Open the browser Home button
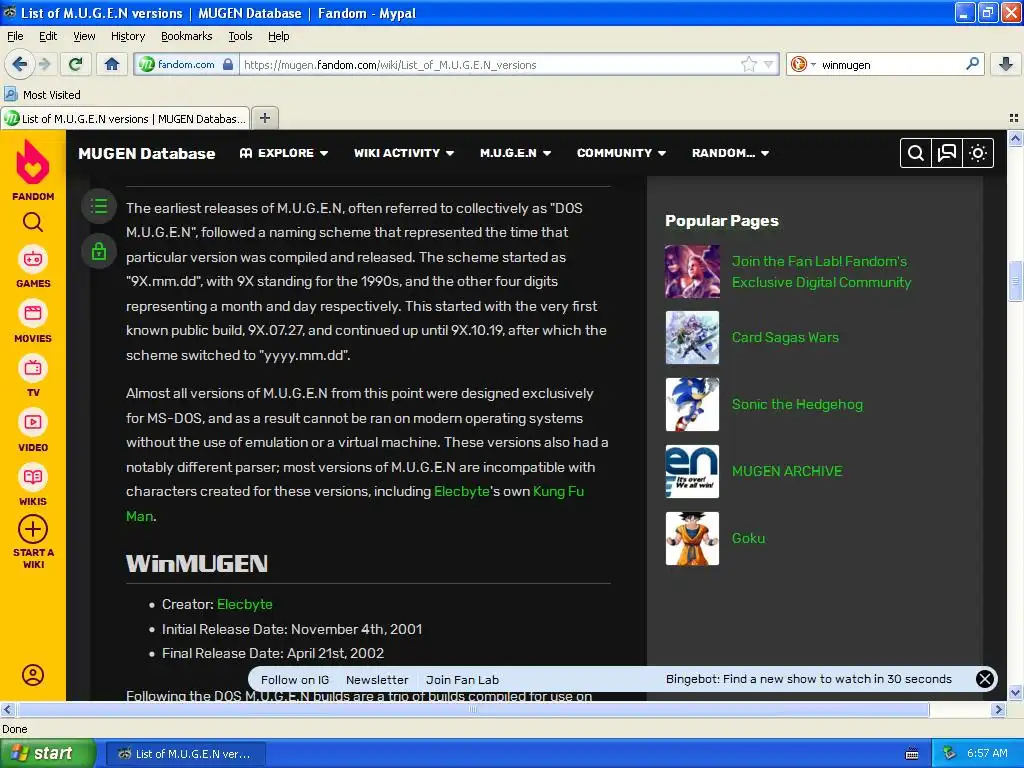1024x768 pixels. click(112, 64)
